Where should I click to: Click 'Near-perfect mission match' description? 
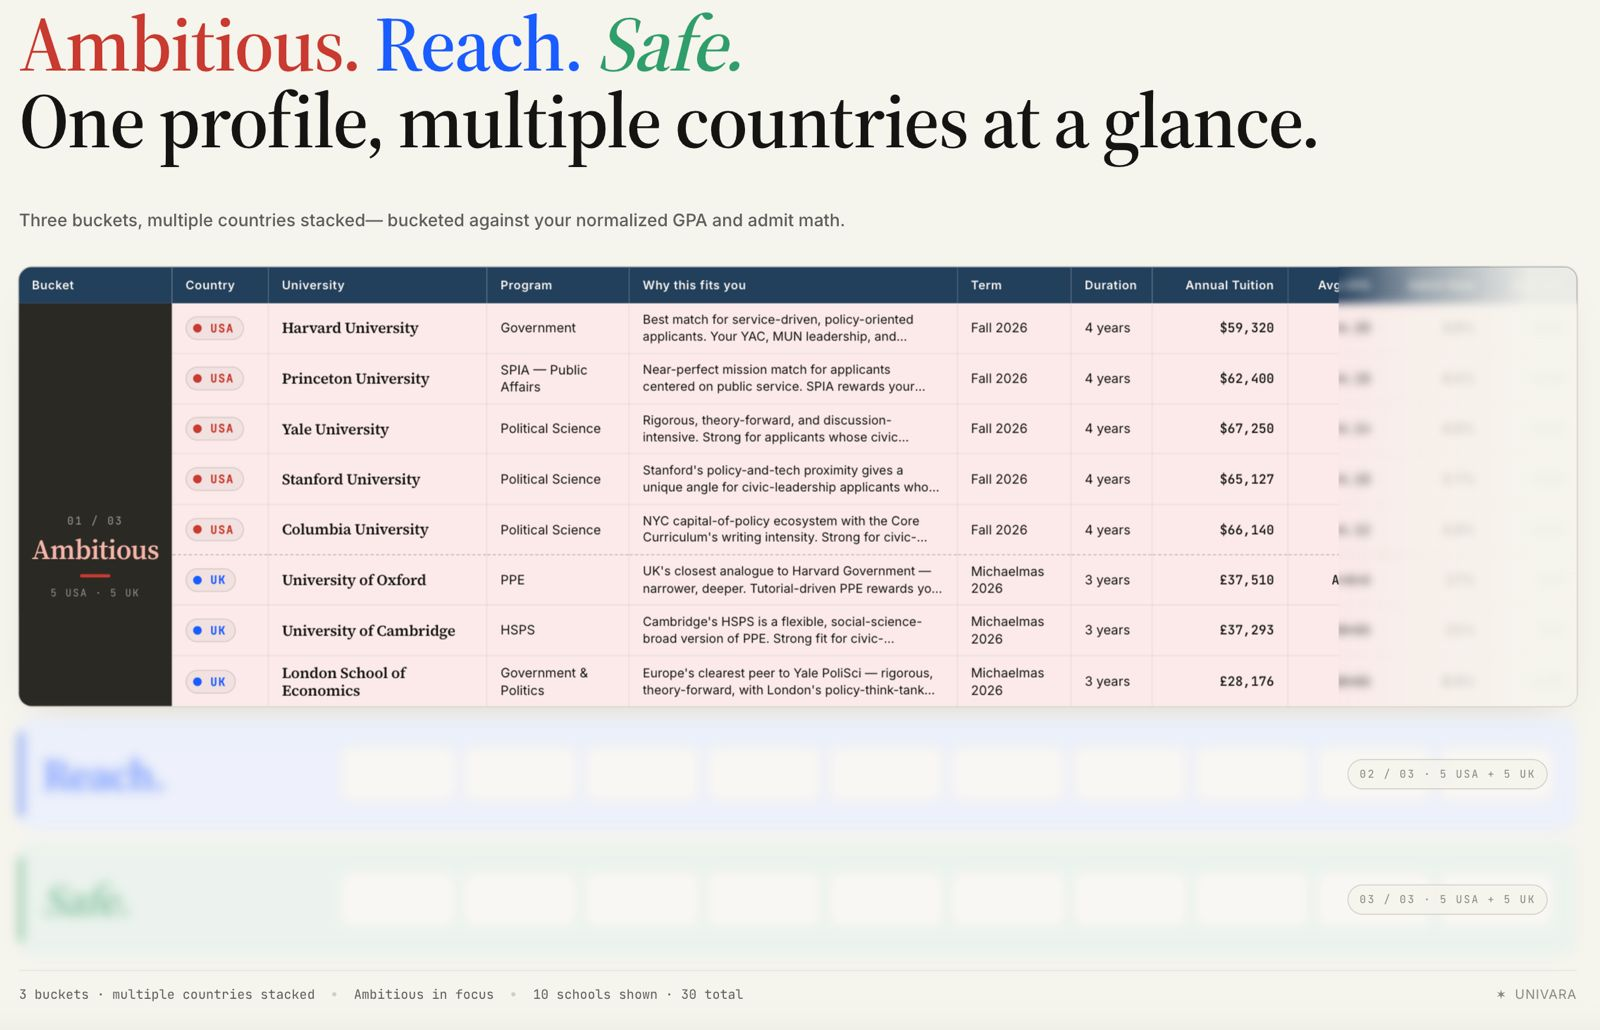[783, 378]
